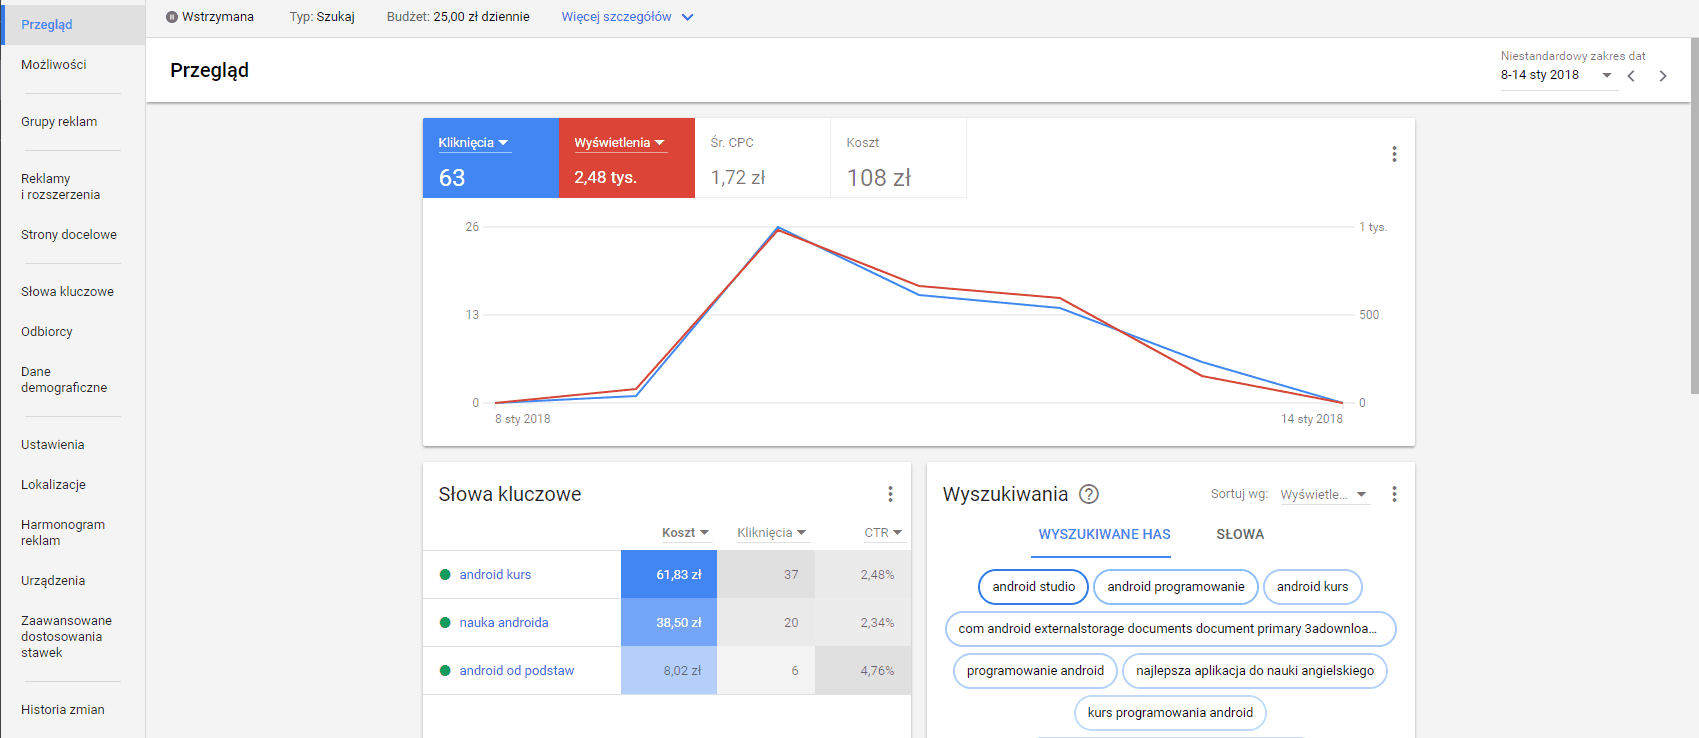Click the programowanie android search term chip
The height and width of the screenshot is (738, 1699).
[1035, 671]
